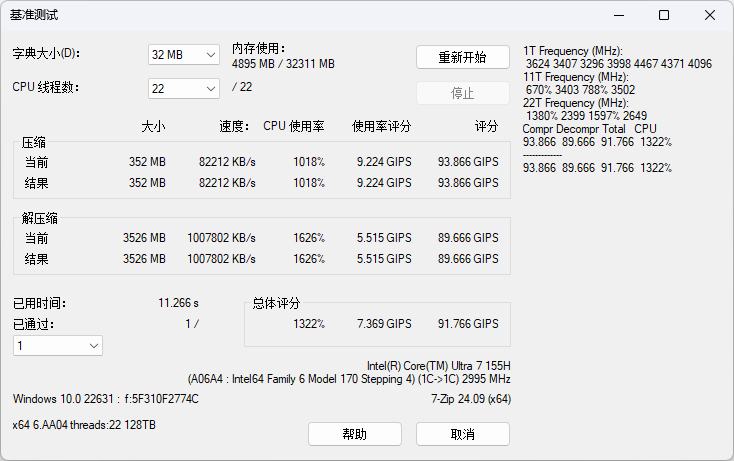Close the 基准测试 dialog
Image resolution: width=734 pixels, height=461 pixels.
[x=709, y=16]
